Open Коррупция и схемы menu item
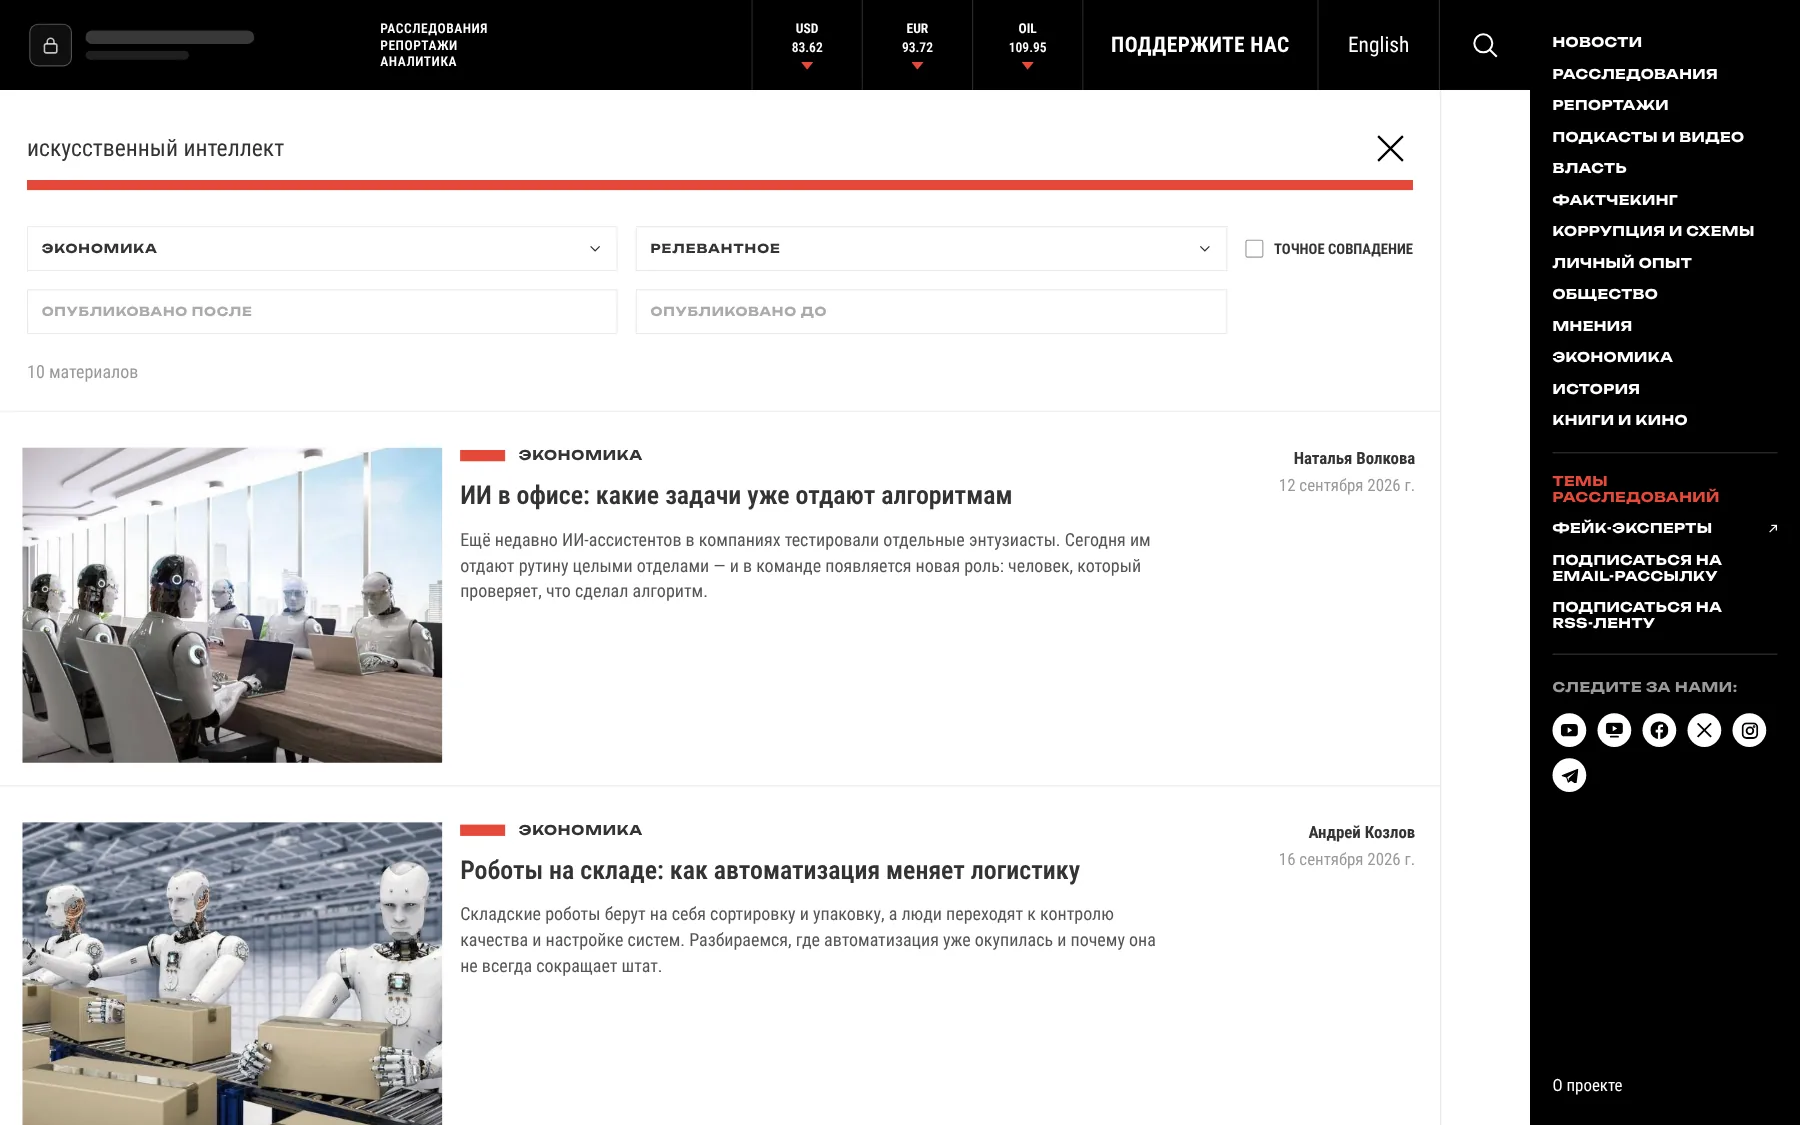The image size is (1800, 1125). [x=1653, y=231]
